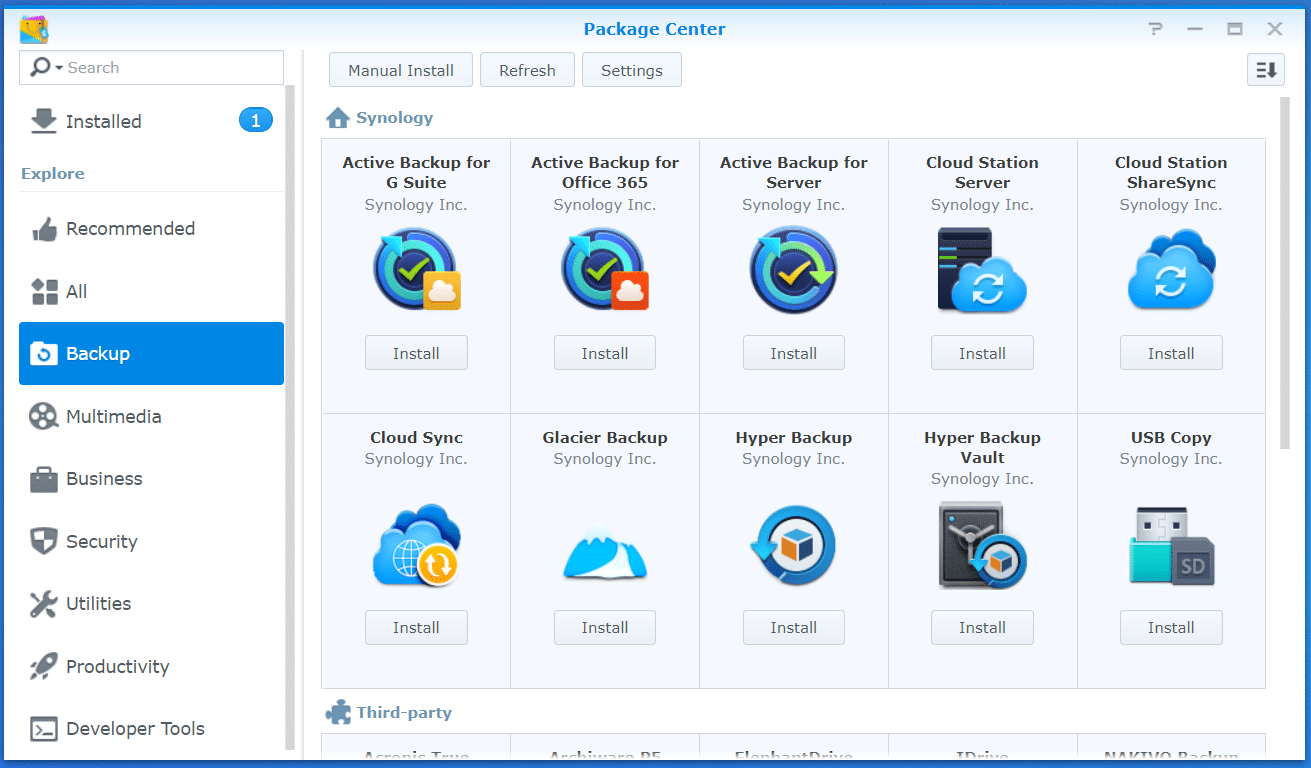Click the Hyper Backup Vault safe icon
Viewport: 1311px width, 768px height.
(981, 547)
